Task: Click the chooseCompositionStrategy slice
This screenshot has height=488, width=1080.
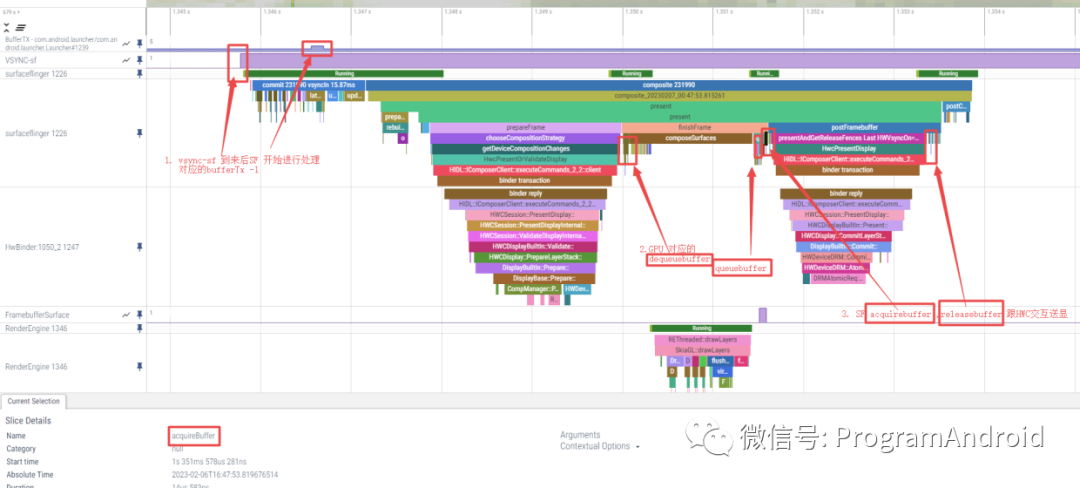Action: pos(526,138)
